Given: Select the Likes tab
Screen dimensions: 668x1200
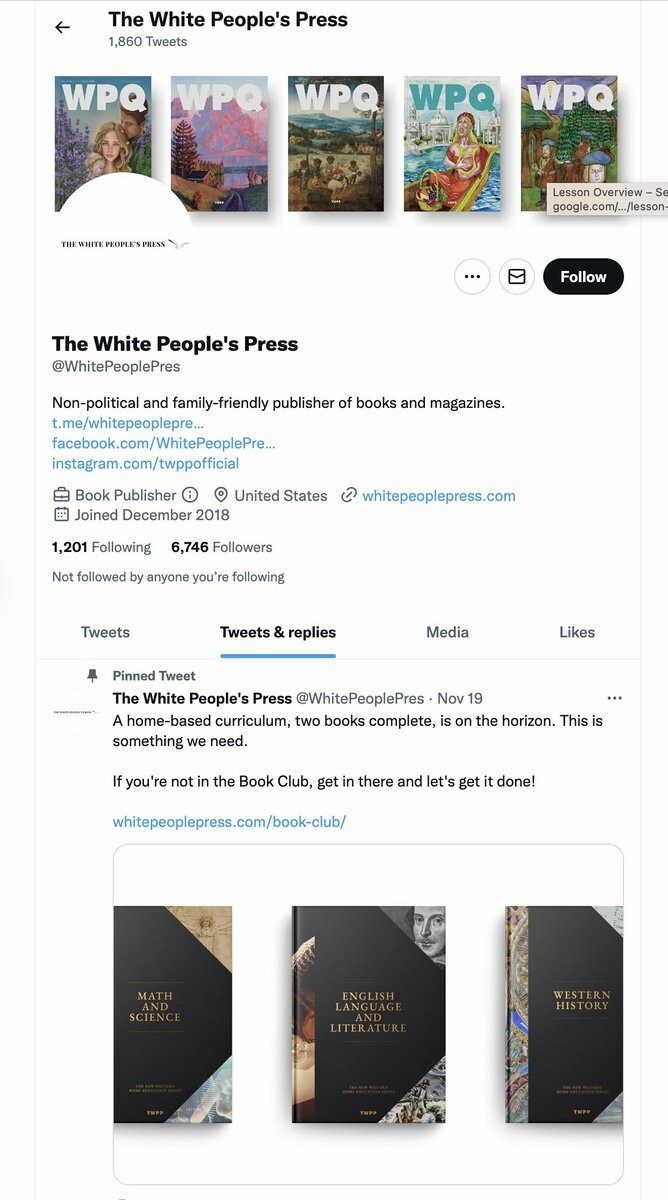Looking at the screenshot, I should coord(577,632).
